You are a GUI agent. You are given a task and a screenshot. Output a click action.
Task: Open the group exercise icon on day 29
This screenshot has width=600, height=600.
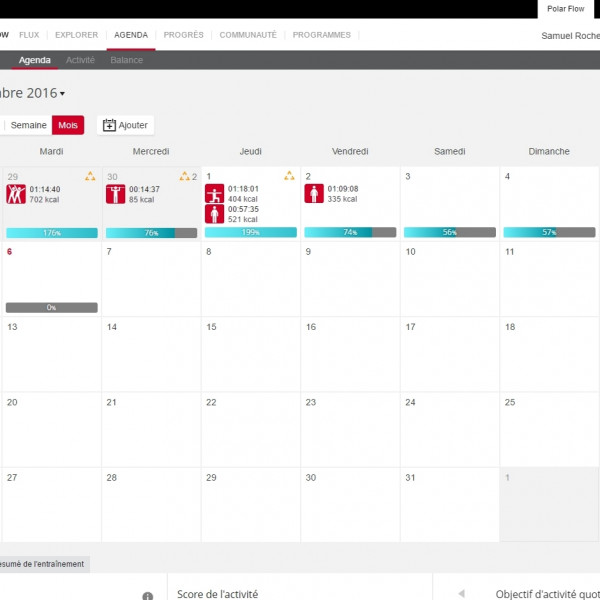16,194
